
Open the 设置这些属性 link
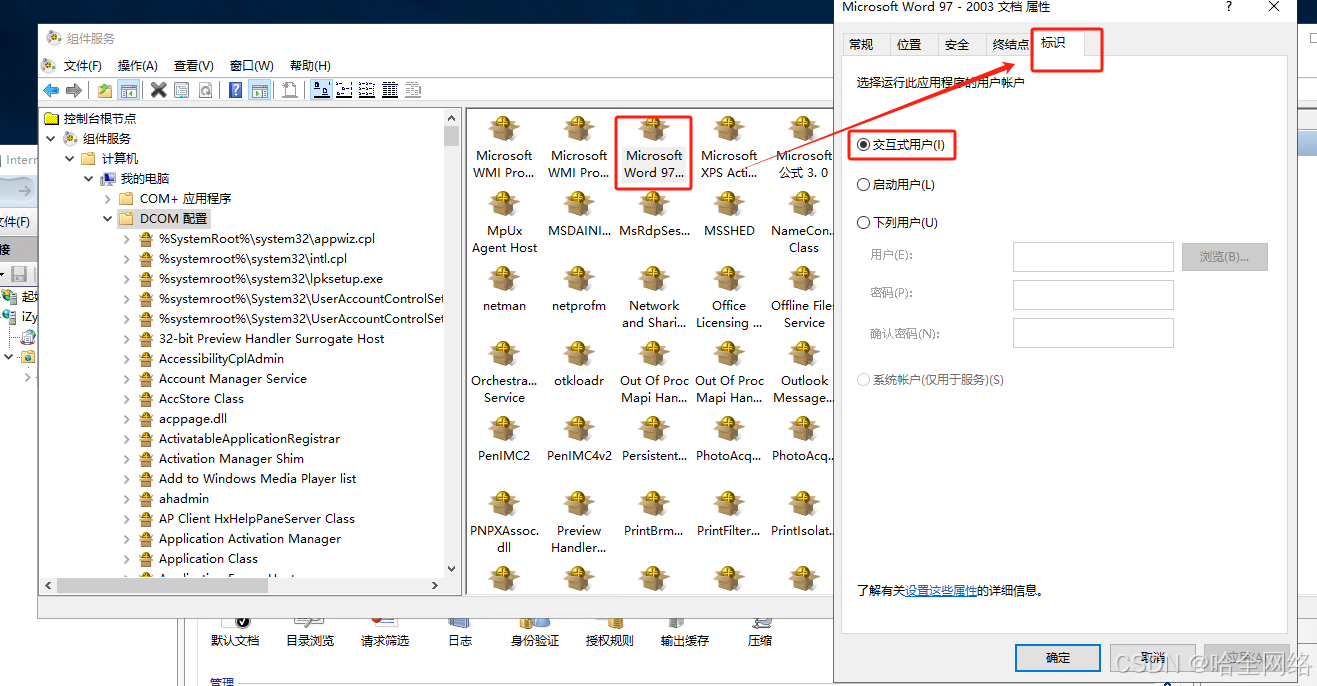[x=941, y=591]
